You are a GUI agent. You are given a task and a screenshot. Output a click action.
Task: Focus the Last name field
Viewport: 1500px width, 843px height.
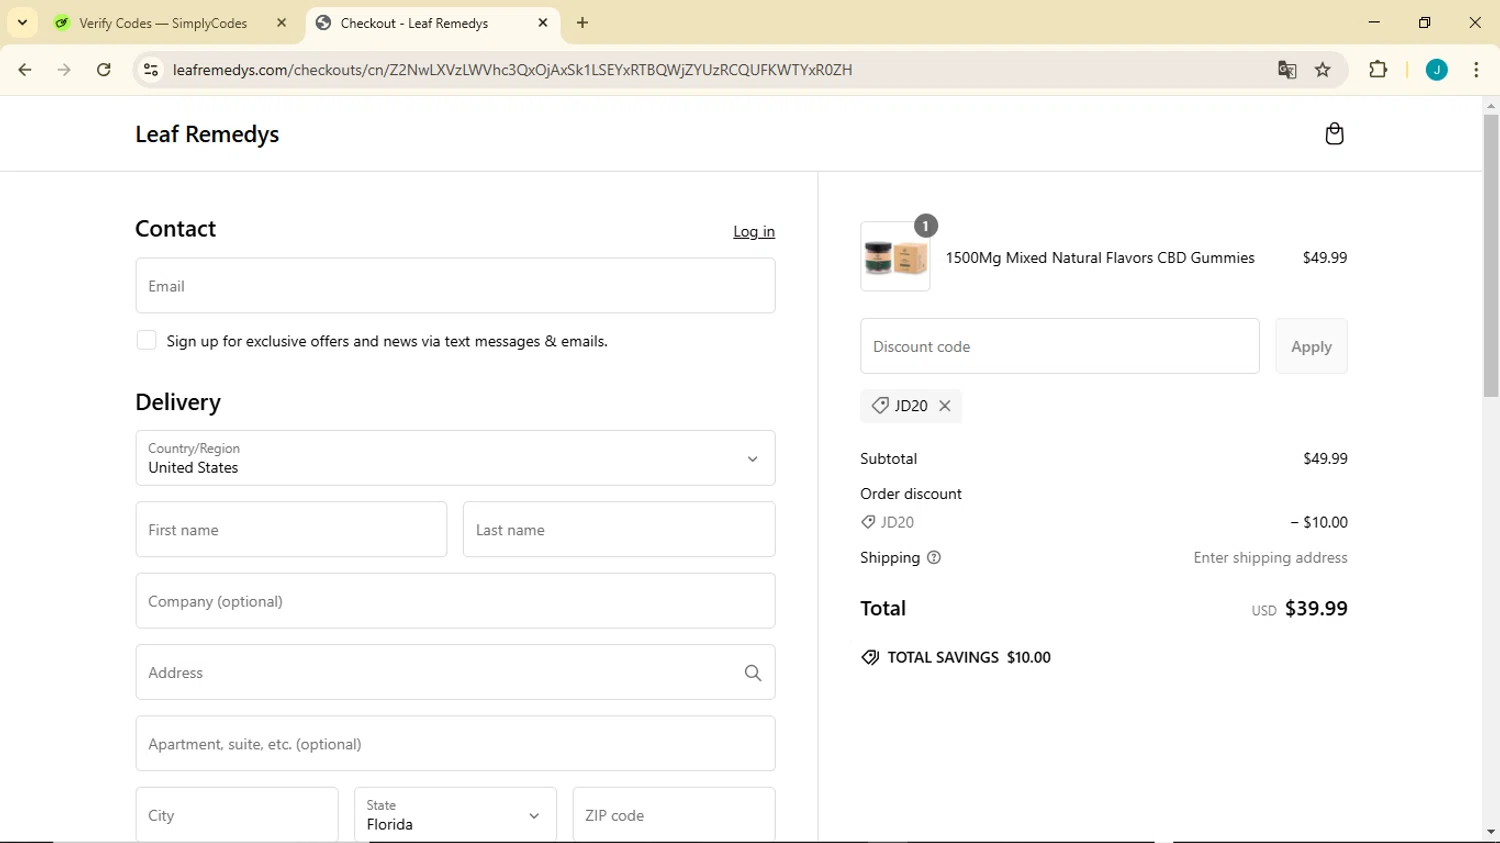(619, 530)
